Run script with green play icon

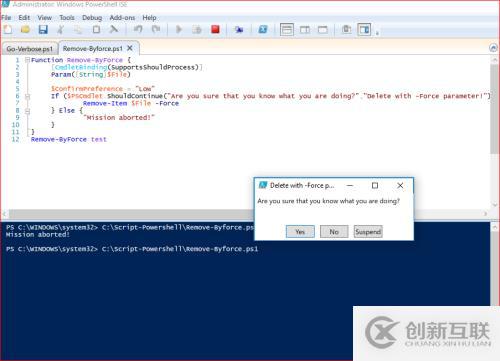[179, 30]
